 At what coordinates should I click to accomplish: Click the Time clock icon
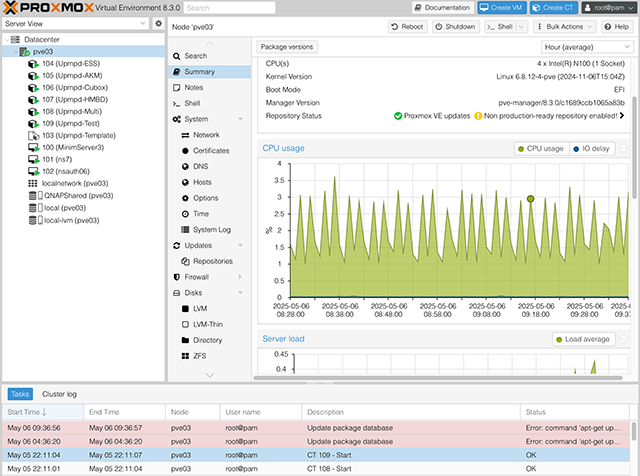pos(185,214)
